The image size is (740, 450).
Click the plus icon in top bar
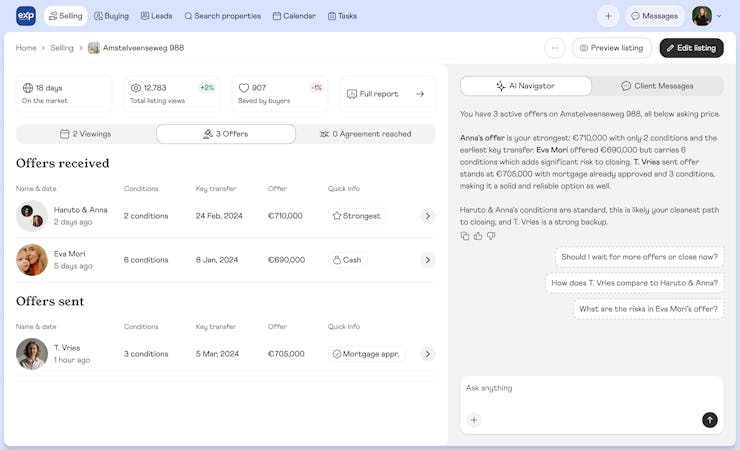coord(608,16)
